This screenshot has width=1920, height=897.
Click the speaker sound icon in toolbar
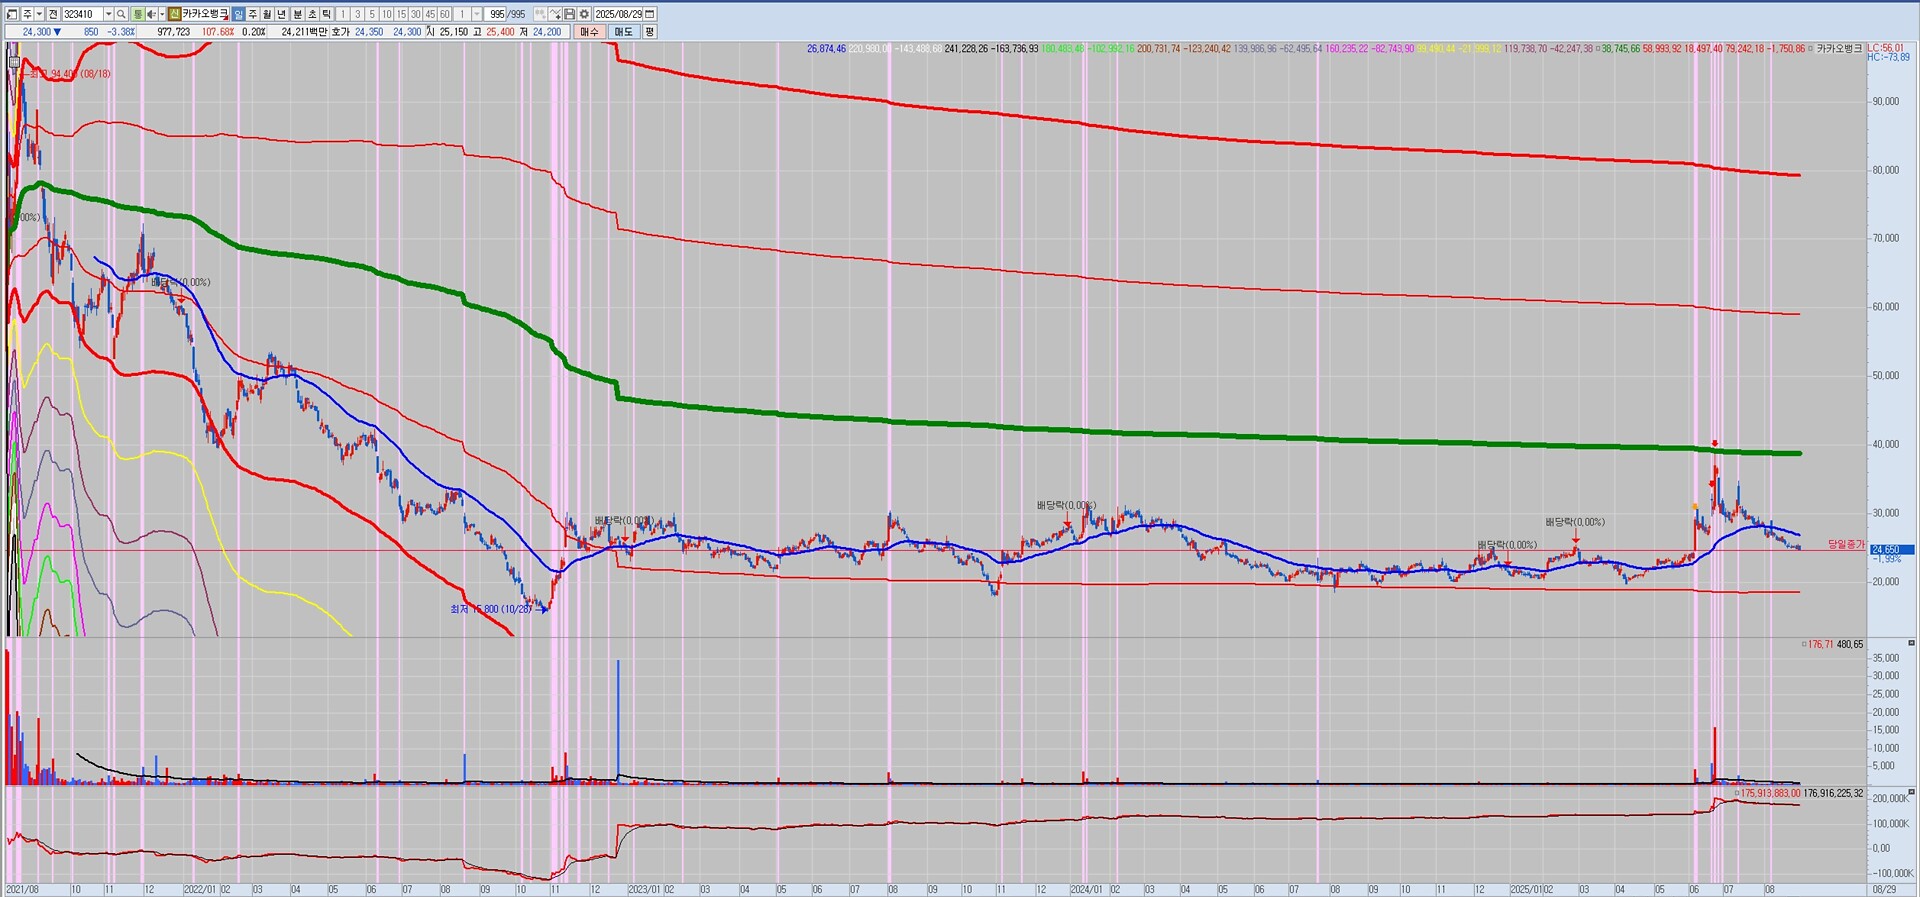(152, 14)
